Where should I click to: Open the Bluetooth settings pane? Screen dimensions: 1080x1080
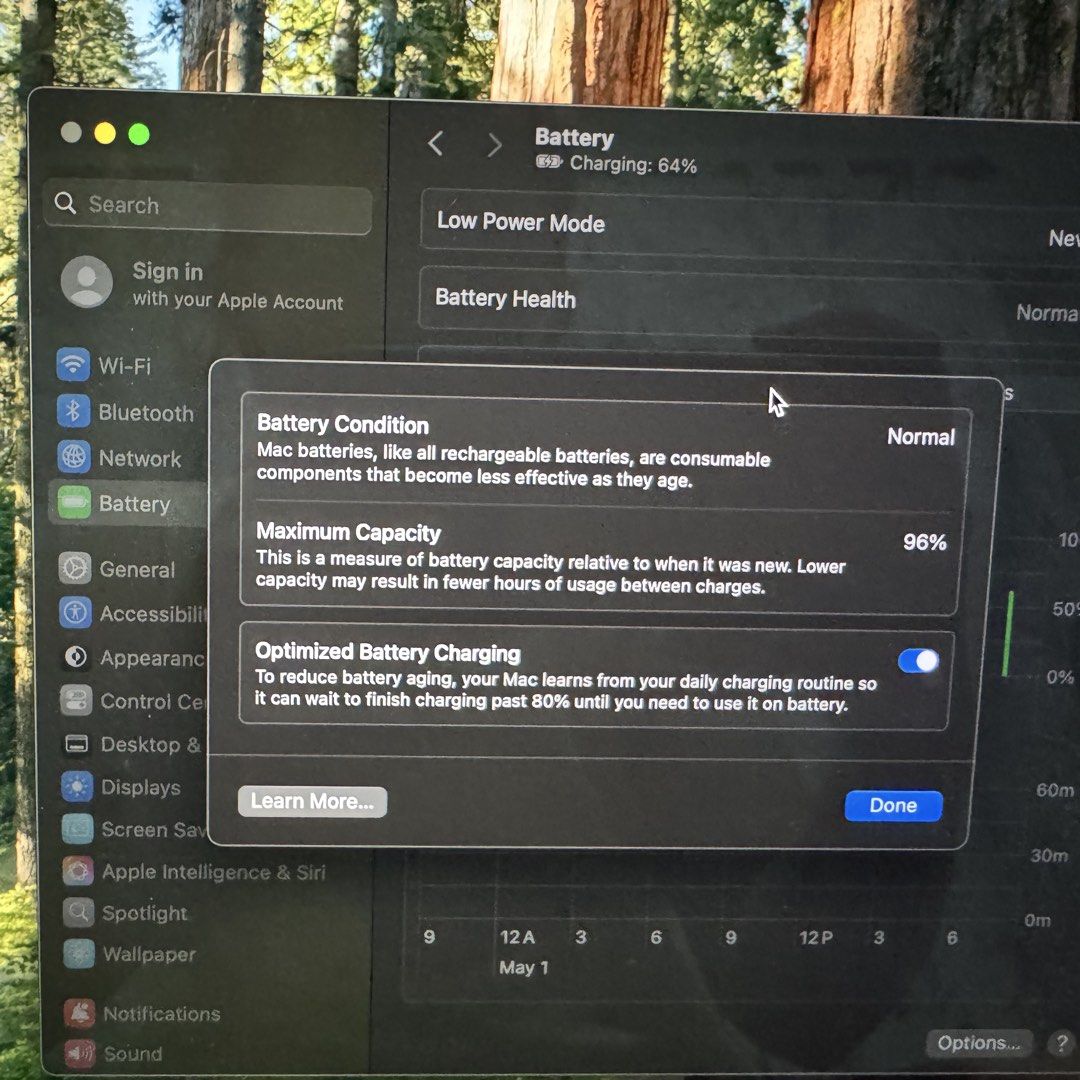[127, 411]
